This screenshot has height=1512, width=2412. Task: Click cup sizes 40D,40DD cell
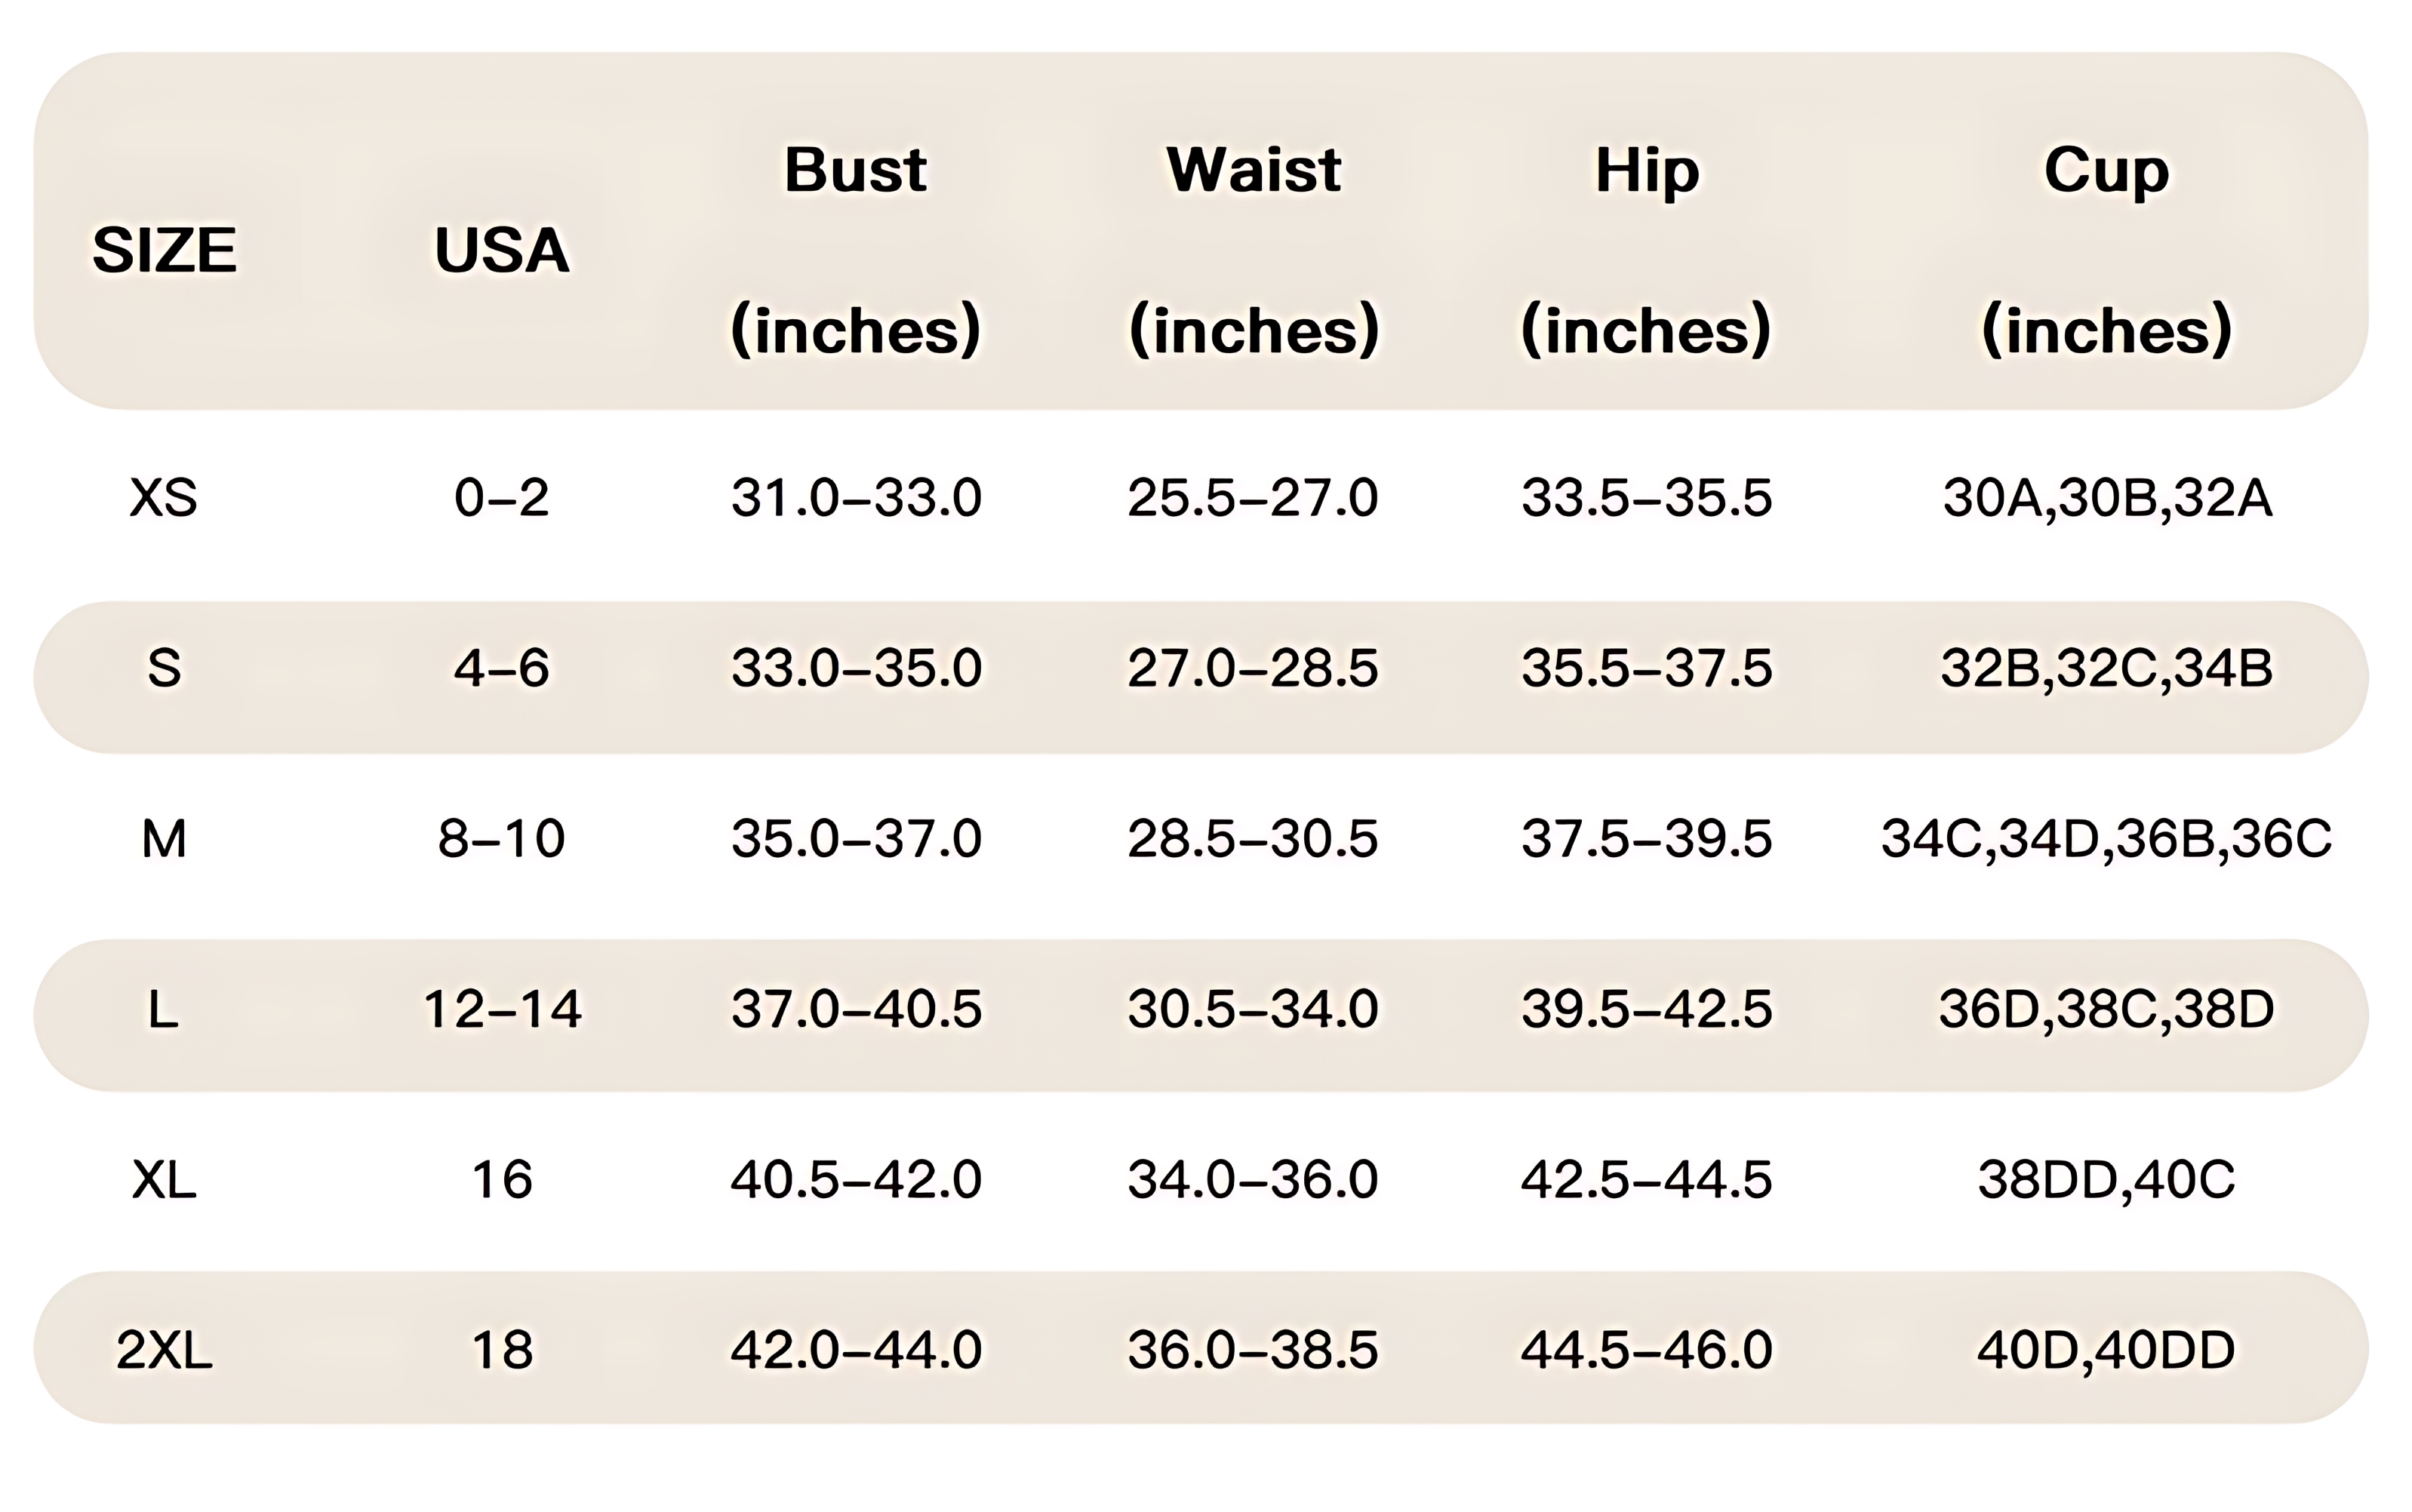[2106, 1350]
